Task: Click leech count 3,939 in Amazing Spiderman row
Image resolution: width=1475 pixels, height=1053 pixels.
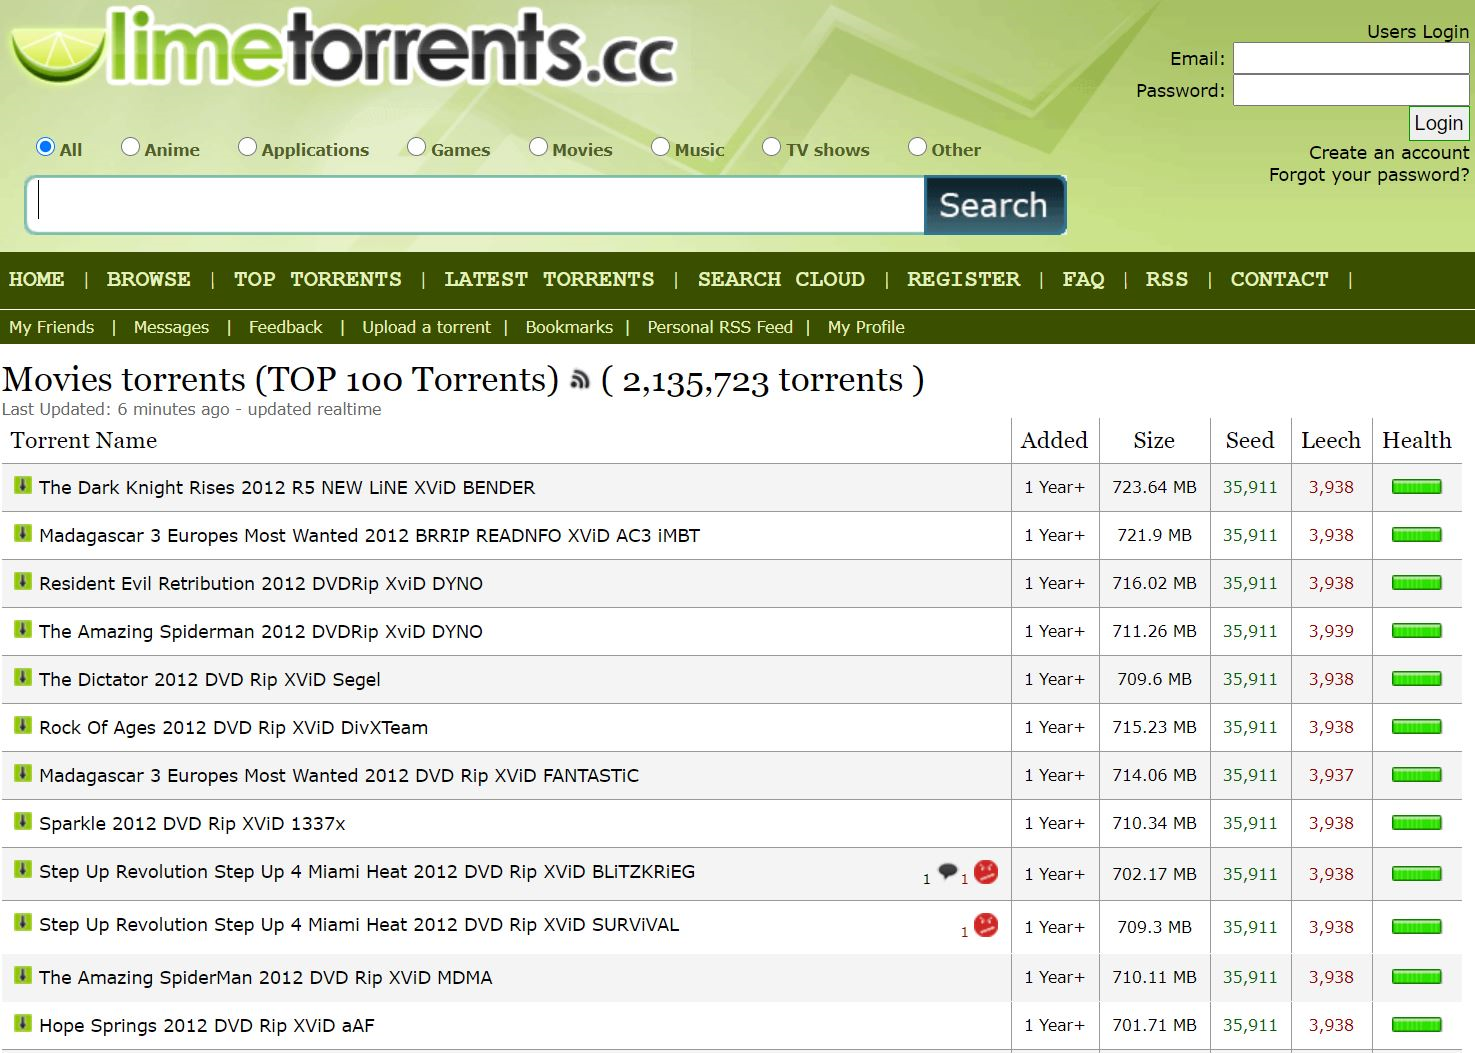Action: coord(1331,631)
